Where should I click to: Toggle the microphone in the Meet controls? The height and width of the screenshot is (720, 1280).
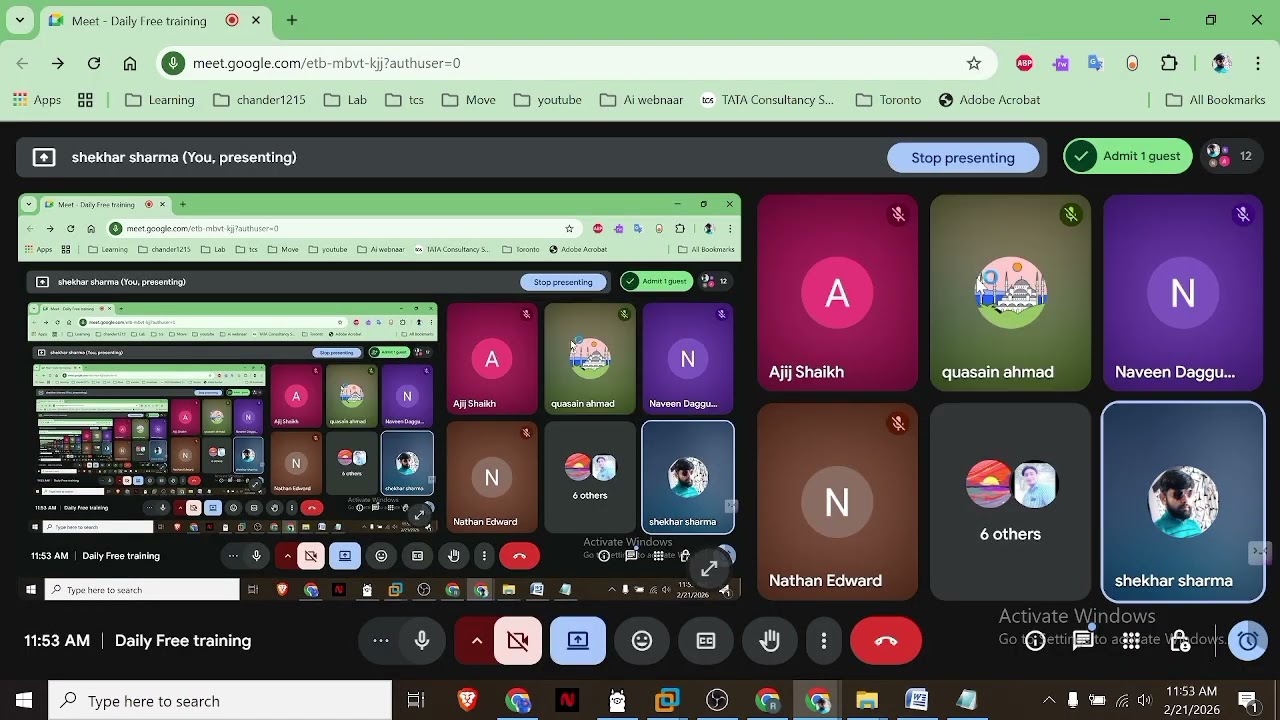click(422, 641)
